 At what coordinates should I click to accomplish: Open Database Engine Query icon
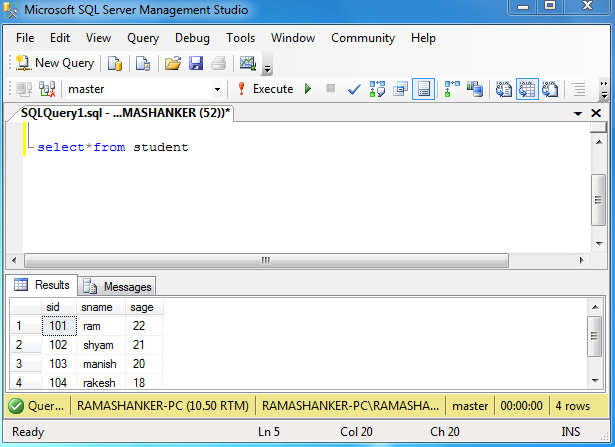[x=115, y=63]
